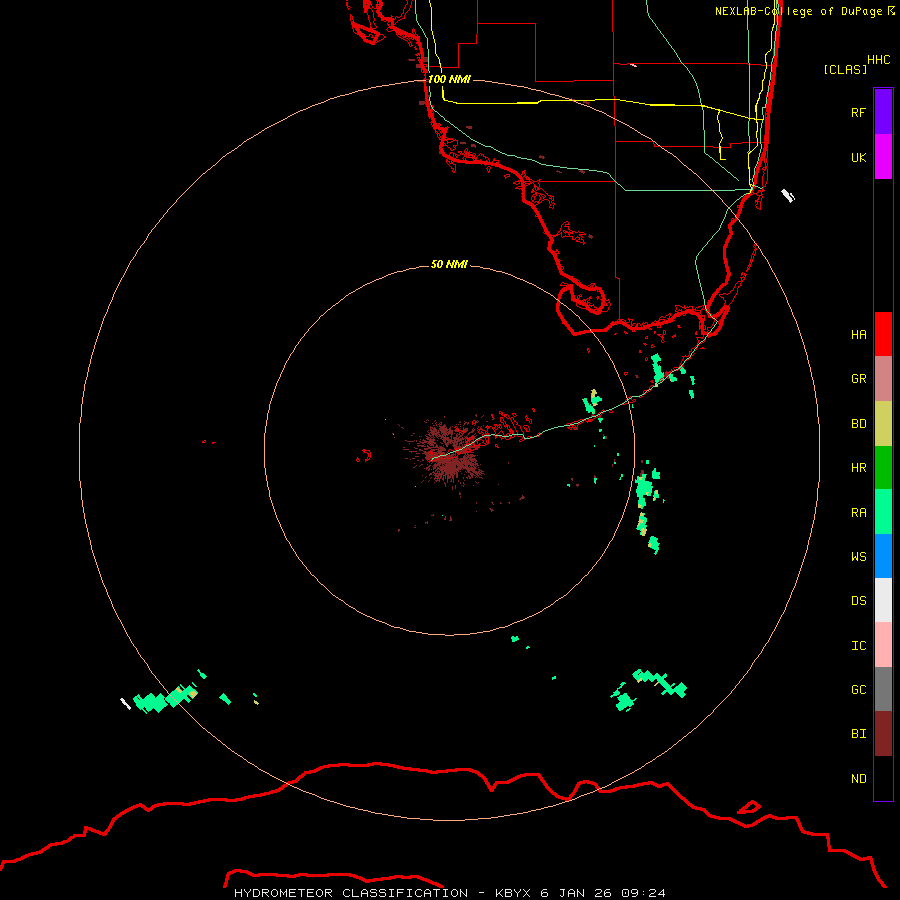Click the [CLAS] units label
Screen dimensions: 900x900
[x=845, y=69]
